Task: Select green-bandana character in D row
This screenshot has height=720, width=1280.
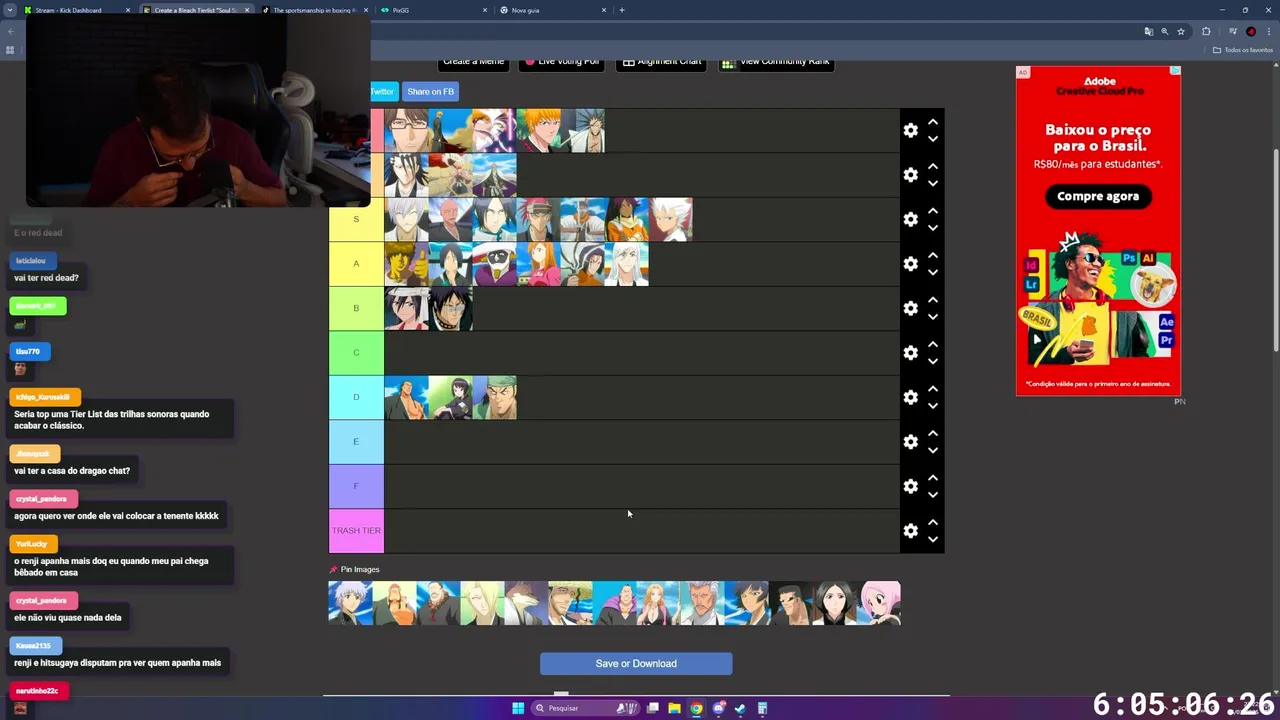Action: click(494, 397)
